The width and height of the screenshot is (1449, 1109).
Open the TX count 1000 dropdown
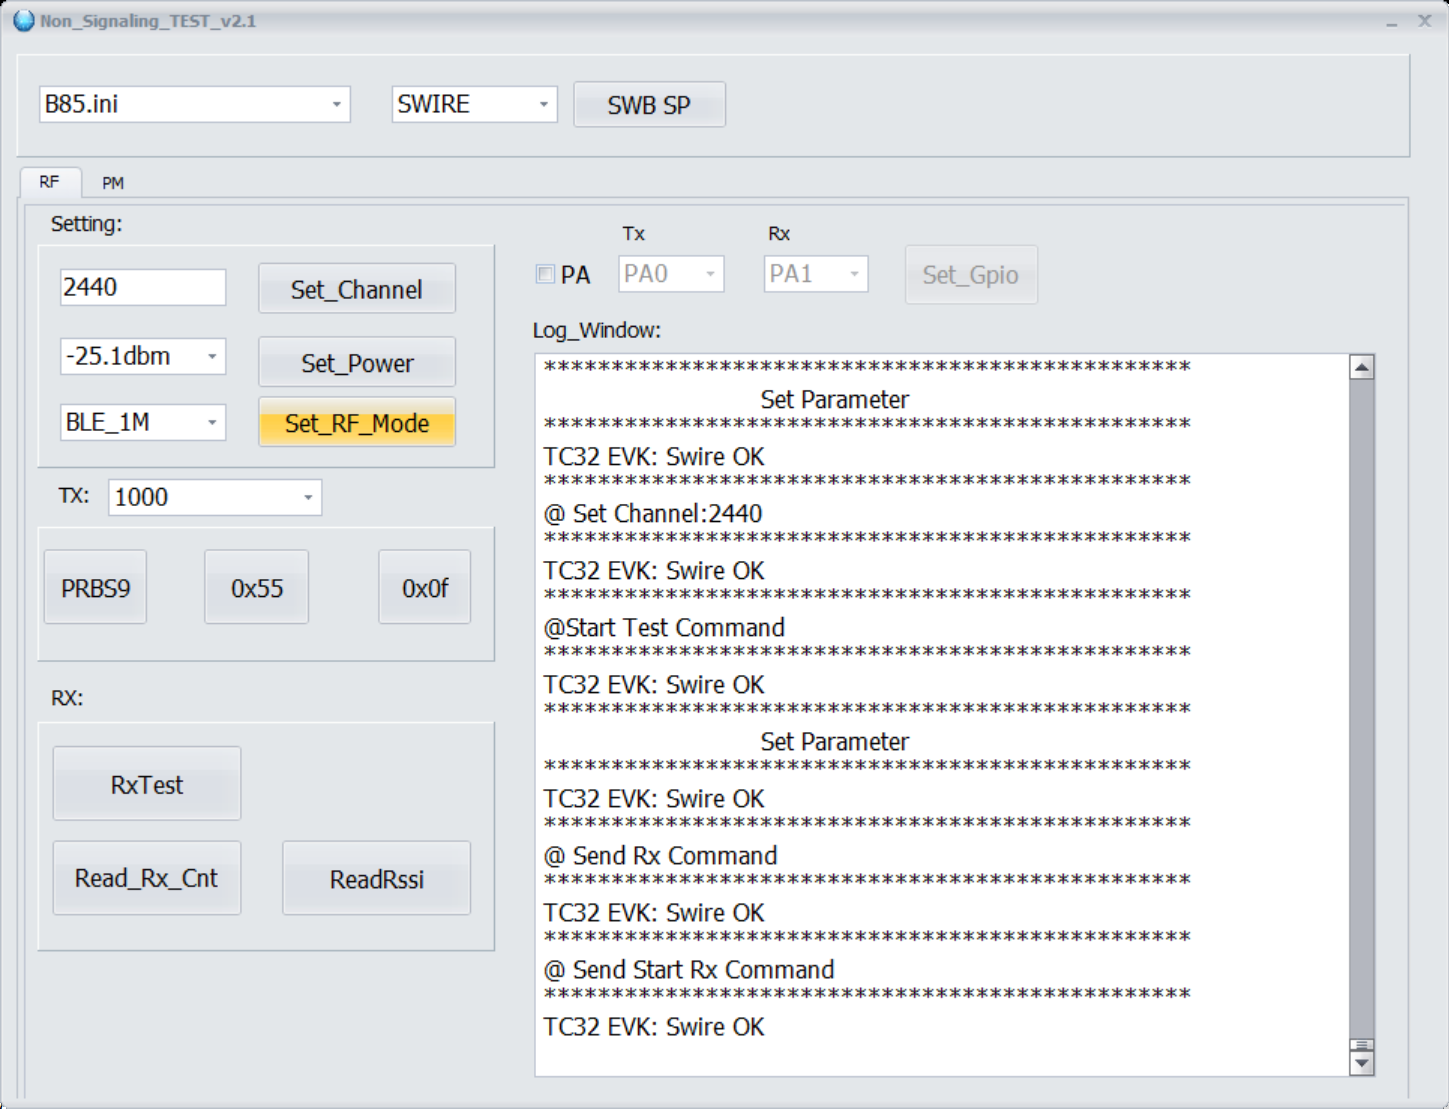(x=308, y=497)
